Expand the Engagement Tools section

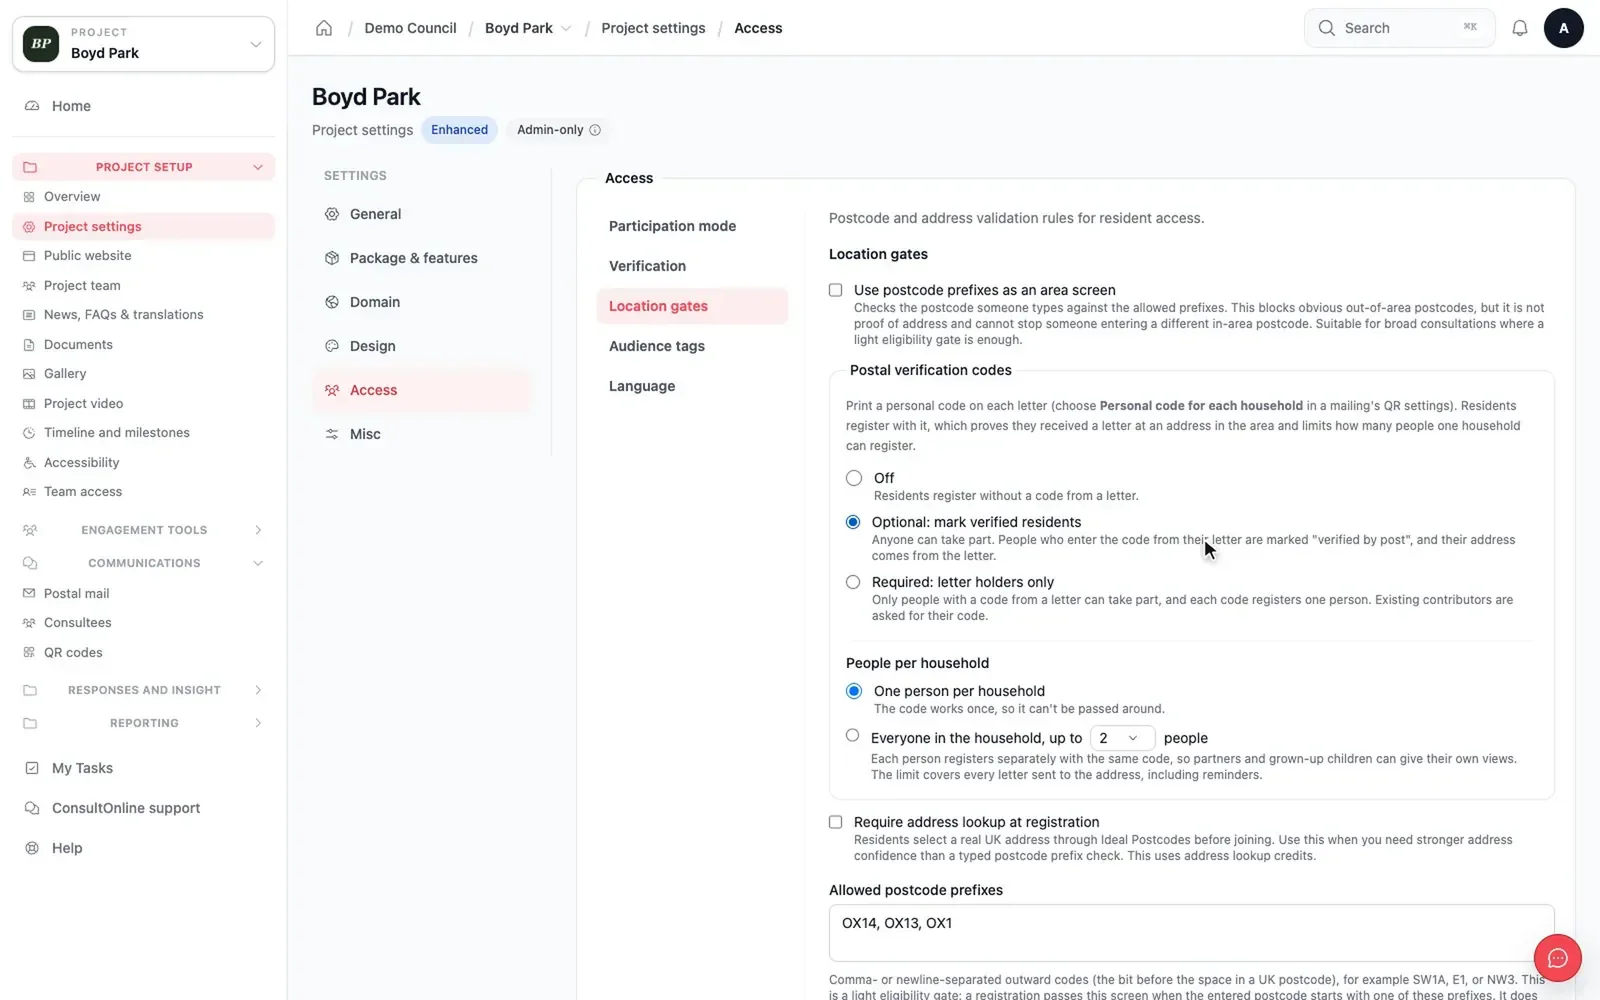point(143,530)
